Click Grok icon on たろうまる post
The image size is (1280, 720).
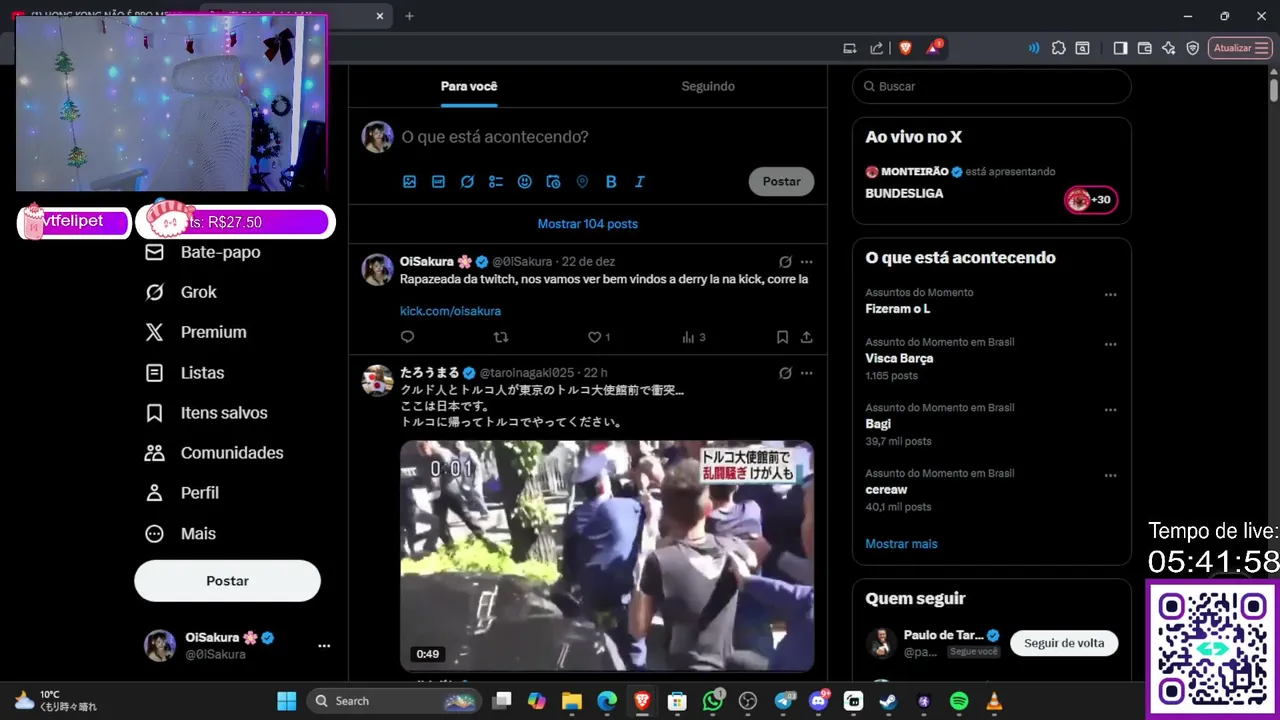785,373
